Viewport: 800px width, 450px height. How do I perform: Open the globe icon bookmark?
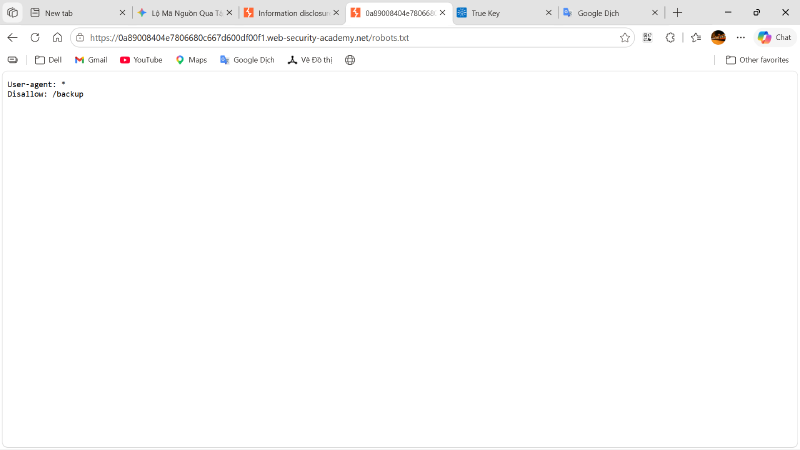(350, 60)
